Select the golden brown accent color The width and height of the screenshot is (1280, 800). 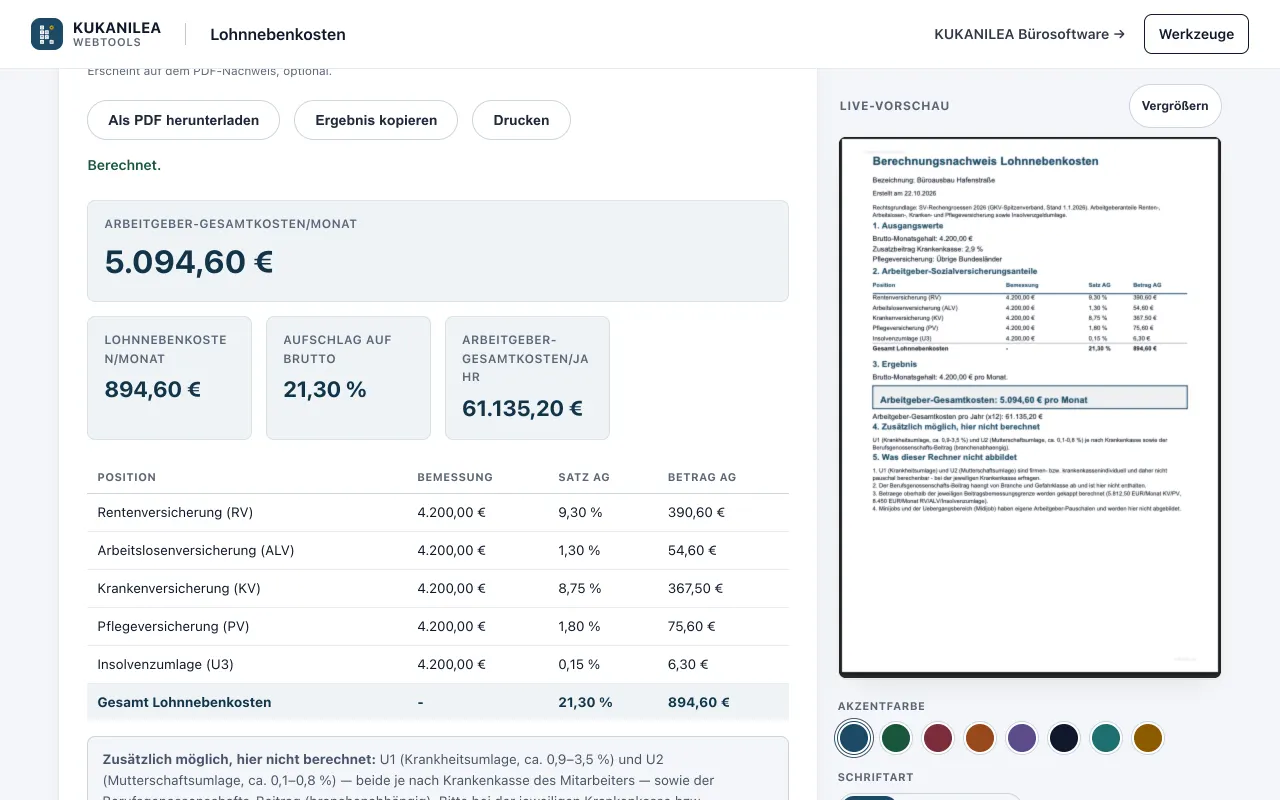[x=1148, y=738]
